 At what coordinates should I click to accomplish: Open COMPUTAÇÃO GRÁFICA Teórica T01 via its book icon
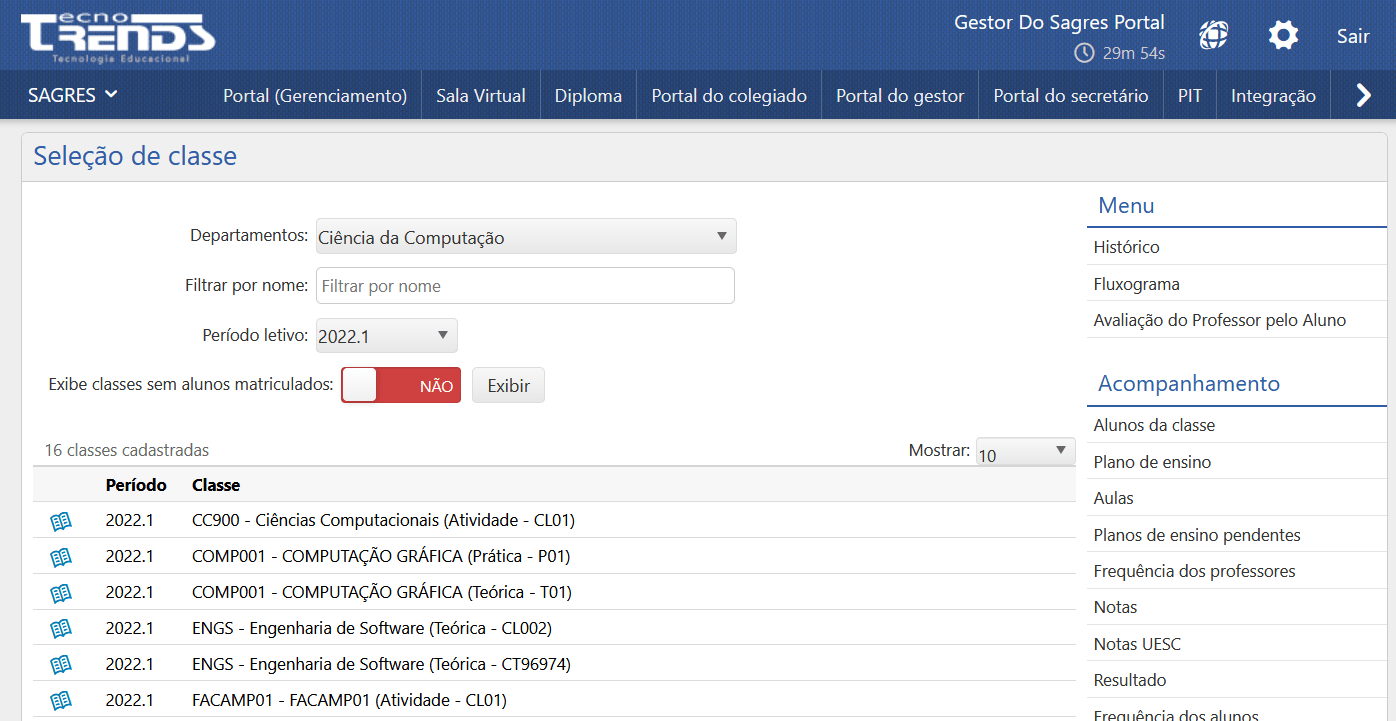click(61, 592)
